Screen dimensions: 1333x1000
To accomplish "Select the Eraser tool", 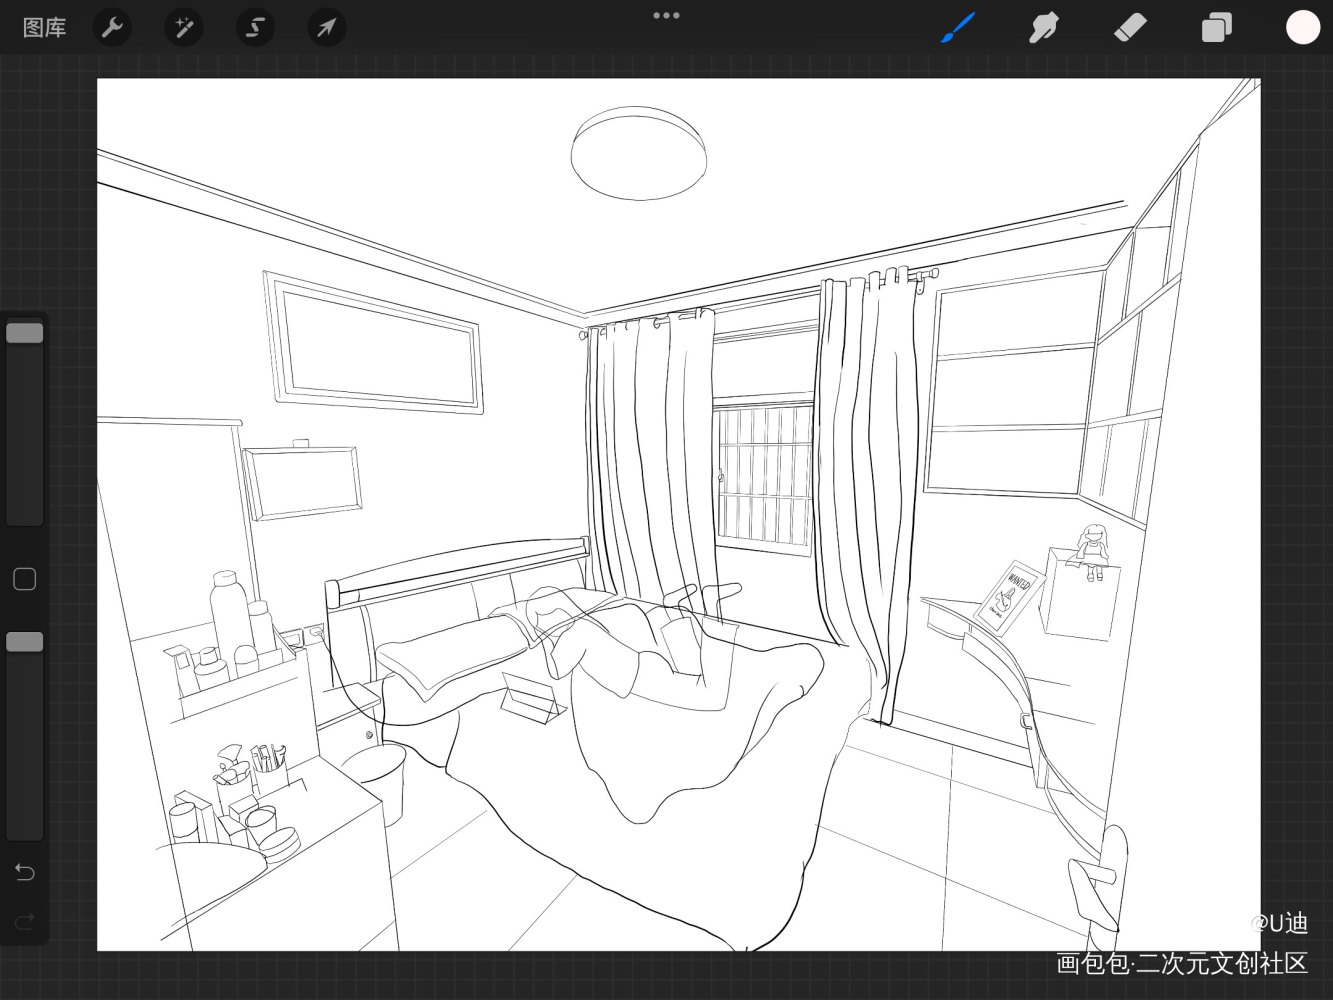I will coord(1129,28).
